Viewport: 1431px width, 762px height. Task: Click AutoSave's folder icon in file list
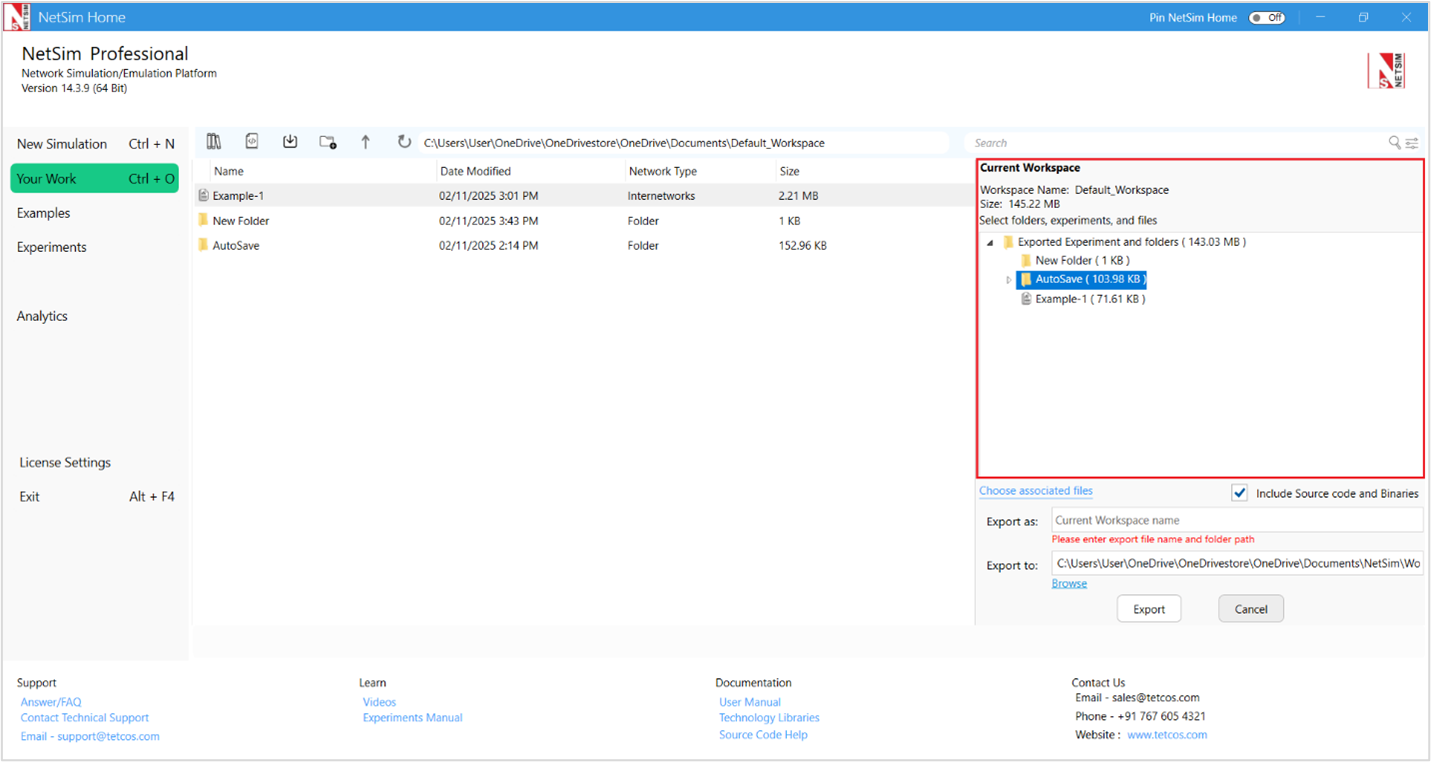click(x=204, y=245)
